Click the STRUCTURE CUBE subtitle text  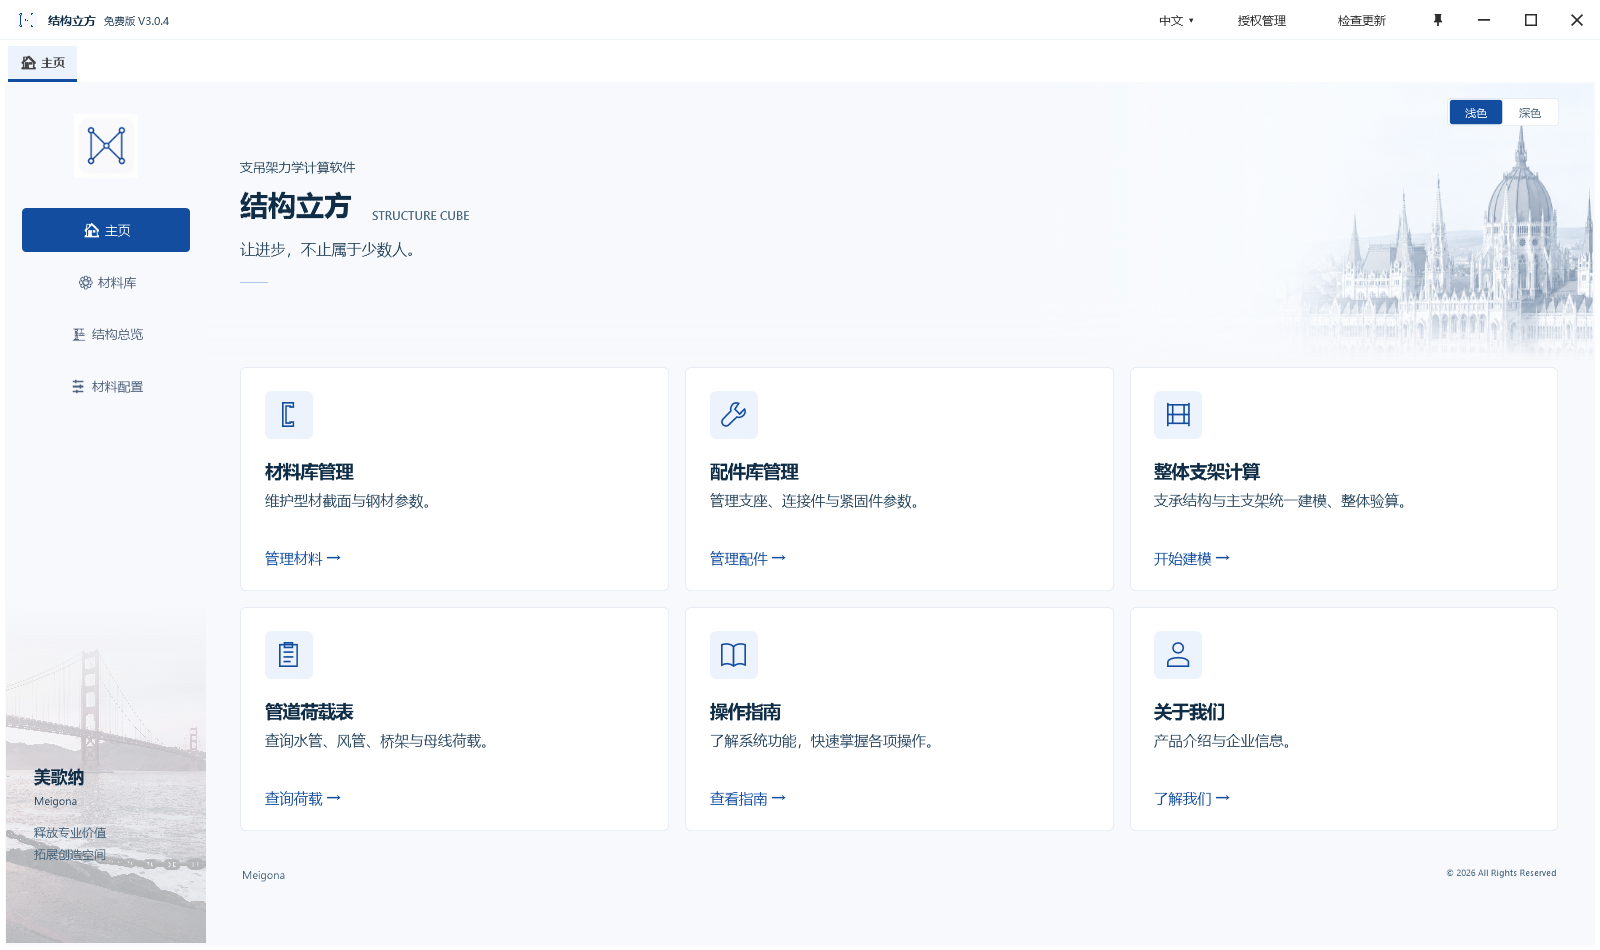(420, 216)
